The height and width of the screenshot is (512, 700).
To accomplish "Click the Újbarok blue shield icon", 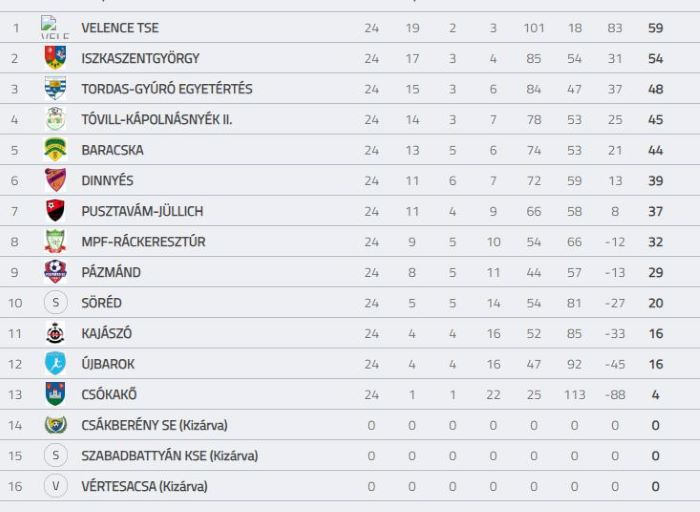I will click(x=55, y=363).
